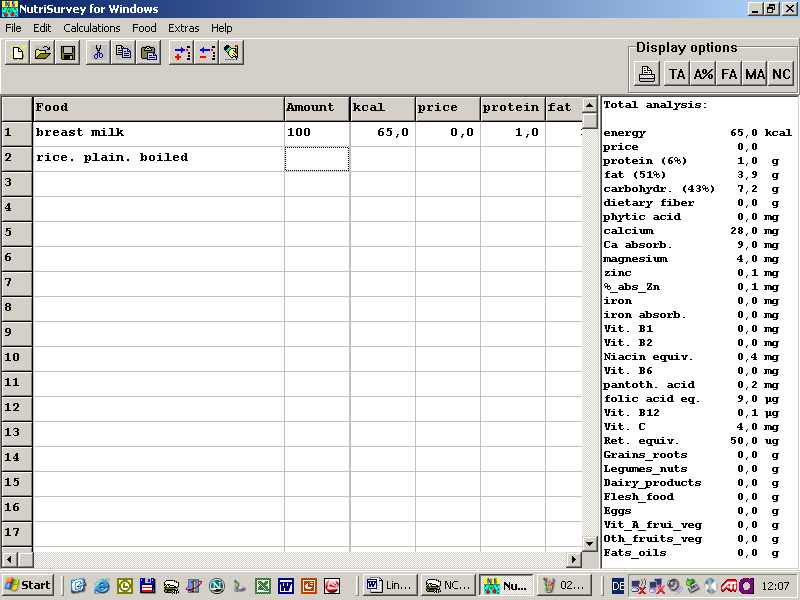The height and width of the screenshot is (600, 800).
Task: Click the copy toolbar icon
Action: click(x=123, y=53)
